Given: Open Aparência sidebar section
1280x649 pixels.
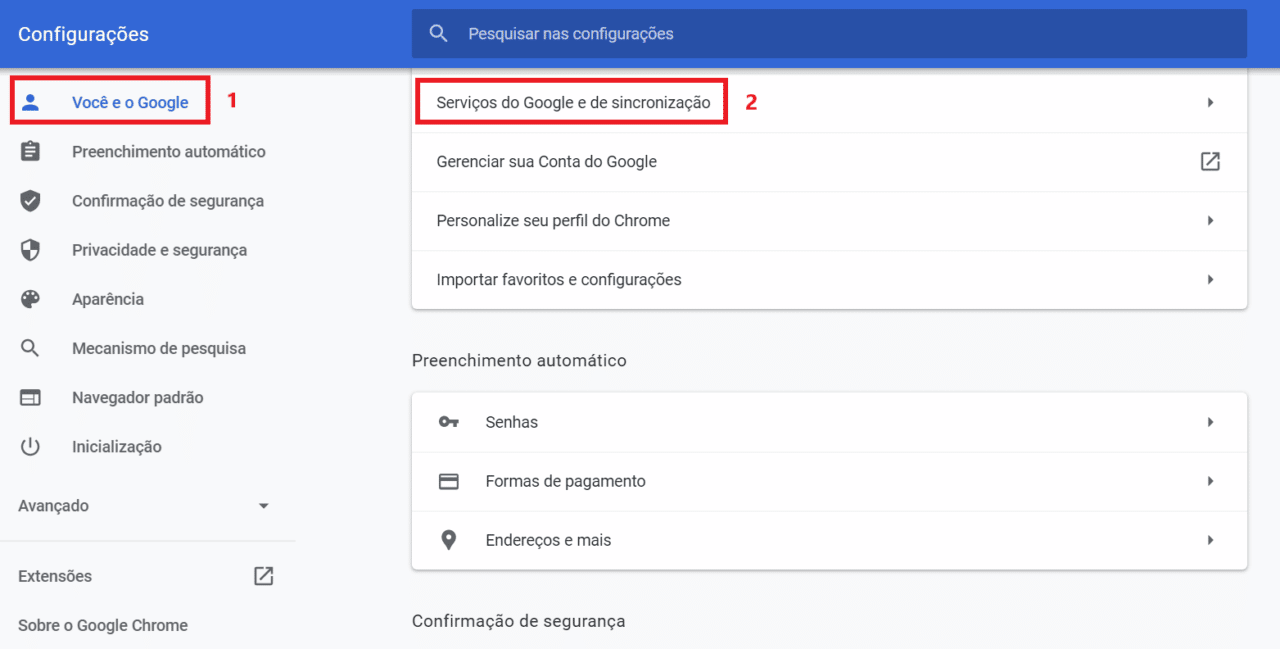Looking at the screenshot, I should point(108,299).
